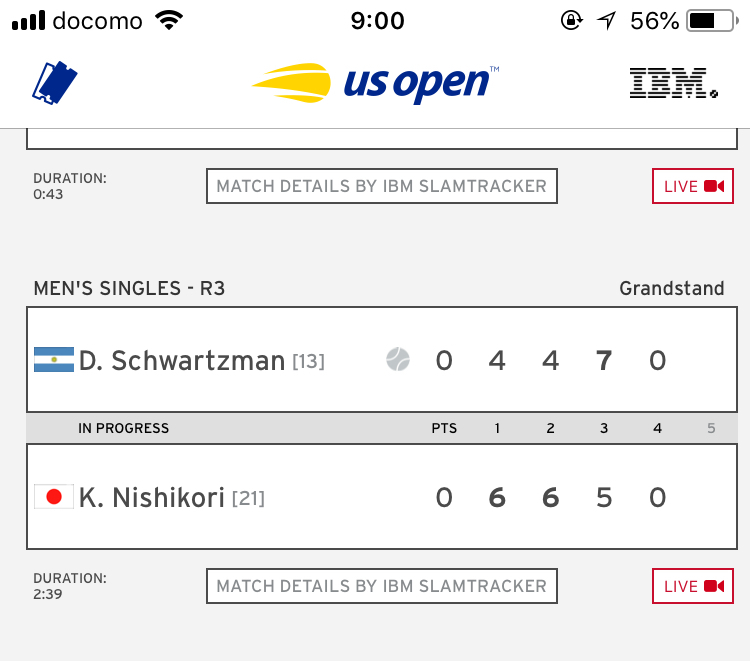Click the tennis ball serve indicator
This screenshot has width=750, height=661.
pyautogui.click(x=398, y=360)
